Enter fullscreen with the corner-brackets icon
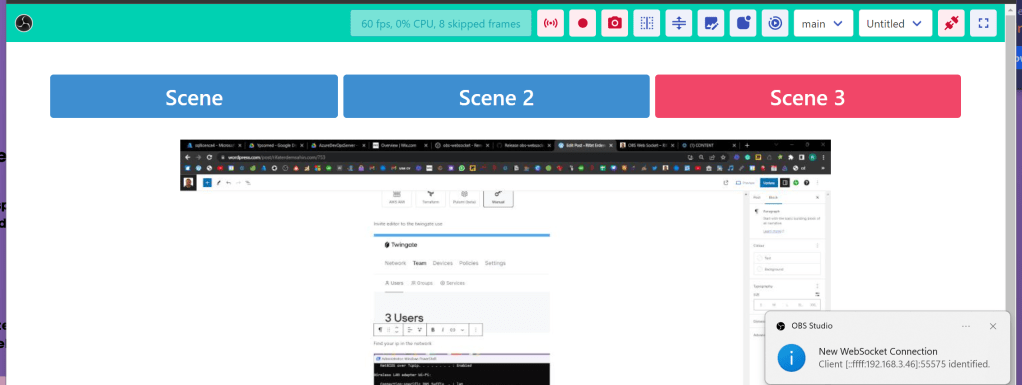Image resolution: width=1022 pixels, height=385 pixels. 984,23
